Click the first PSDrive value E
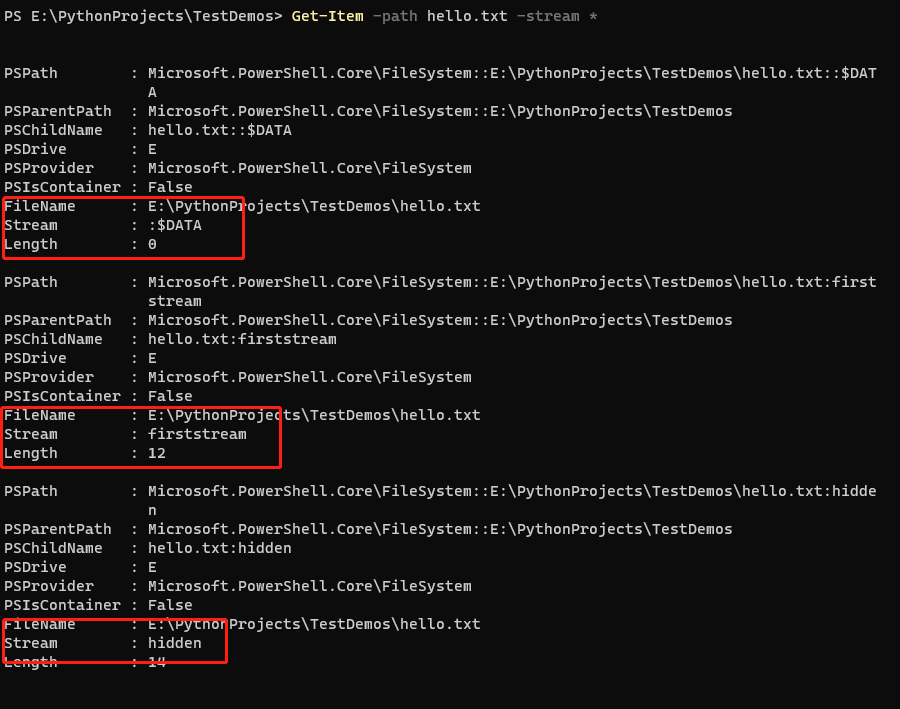This screenshot has height=709, width=900. [x=152, y=149]
